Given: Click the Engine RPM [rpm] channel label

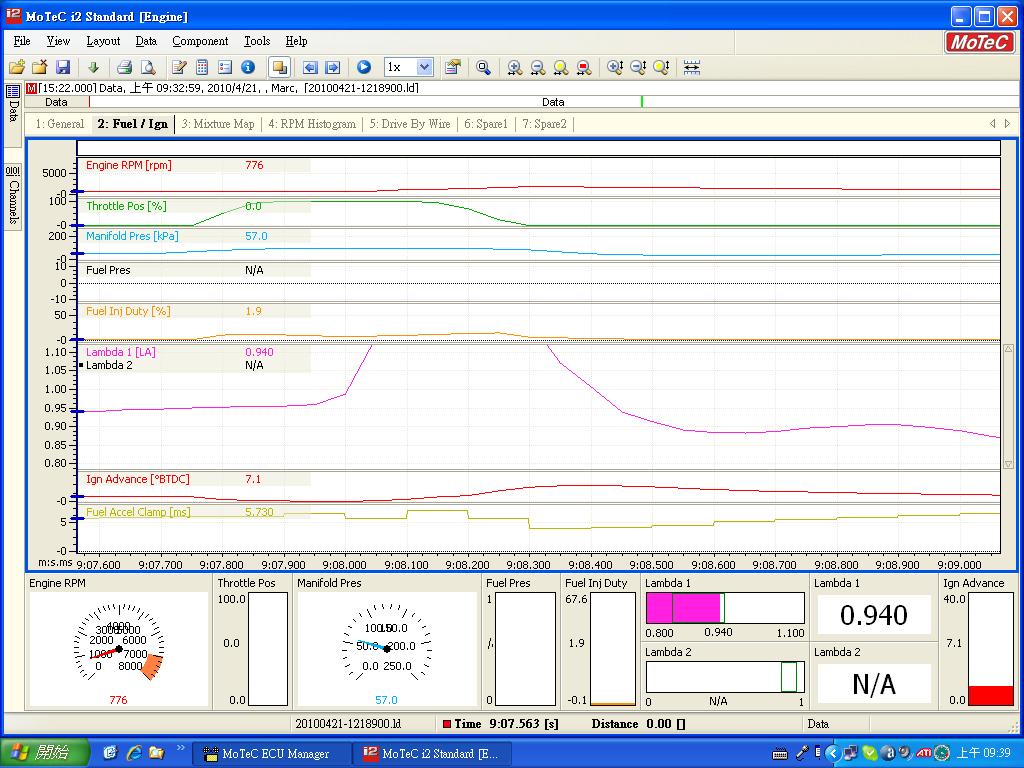Looking at the screenshot, I should pos(129,165).
